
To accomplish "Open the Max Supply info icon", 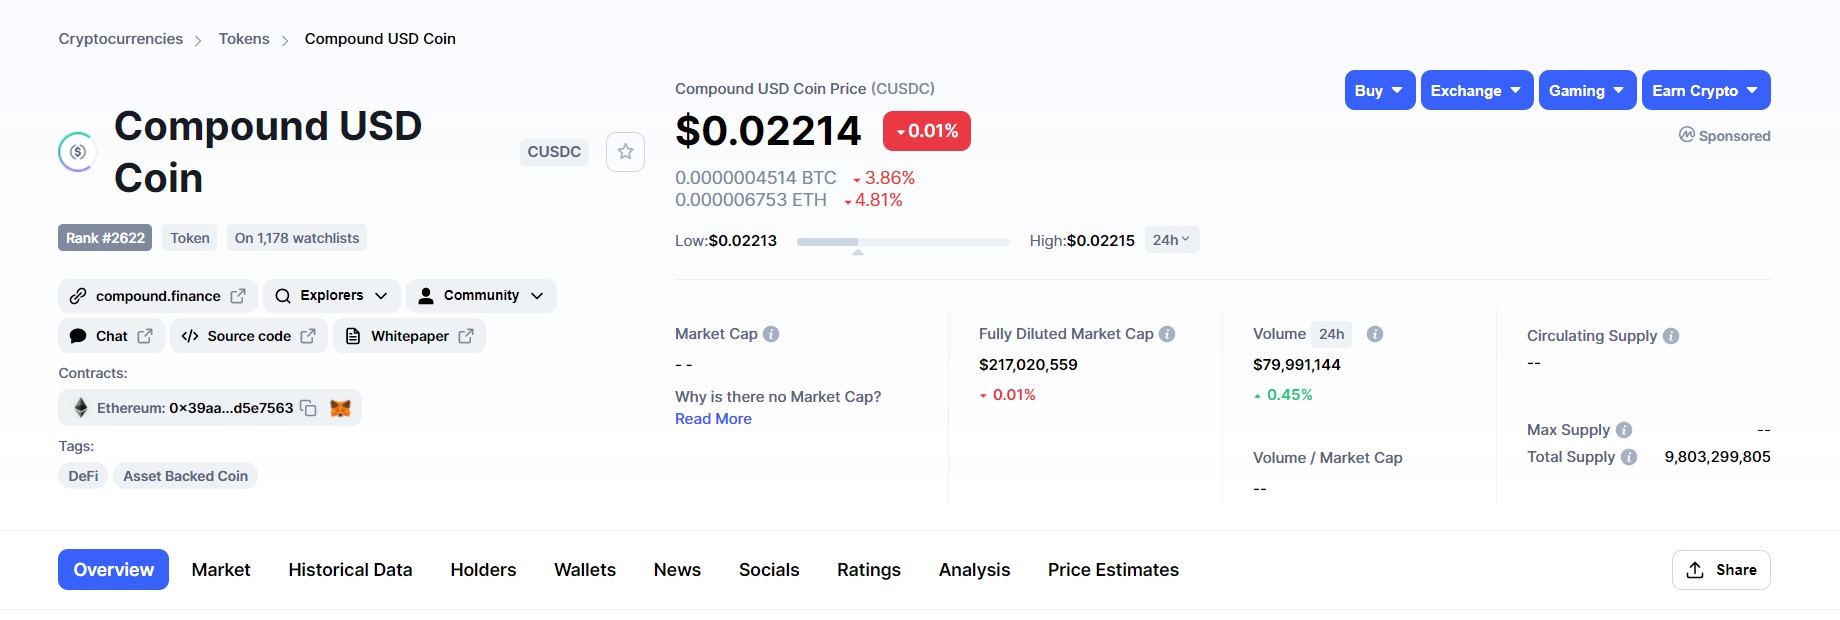I will 1624,430.
